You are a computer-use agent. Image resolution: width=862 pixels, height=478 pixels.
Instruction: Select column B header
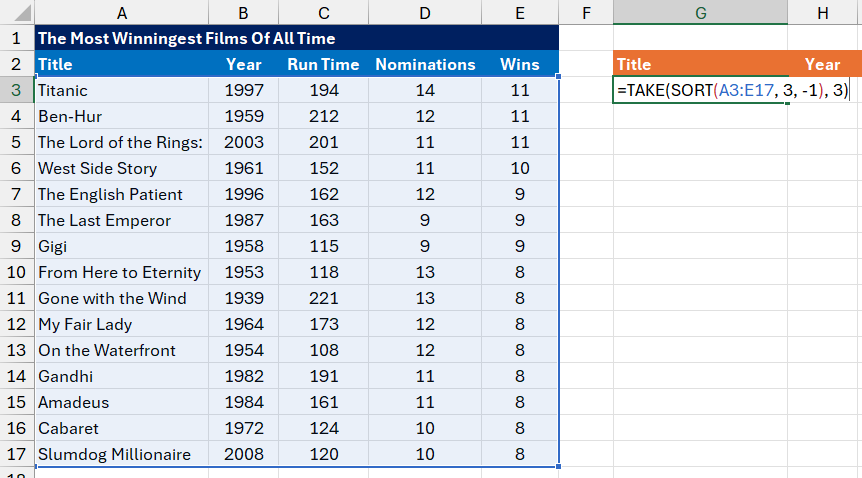[x=244, y=13]
